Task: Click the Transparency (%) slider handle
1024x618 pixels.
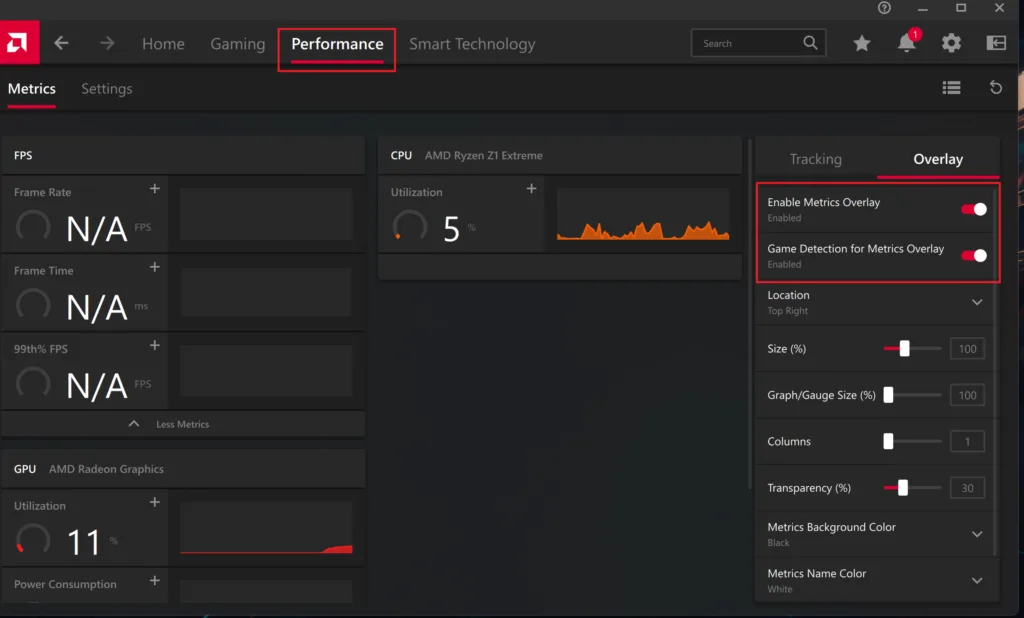Action: [903, 488]
